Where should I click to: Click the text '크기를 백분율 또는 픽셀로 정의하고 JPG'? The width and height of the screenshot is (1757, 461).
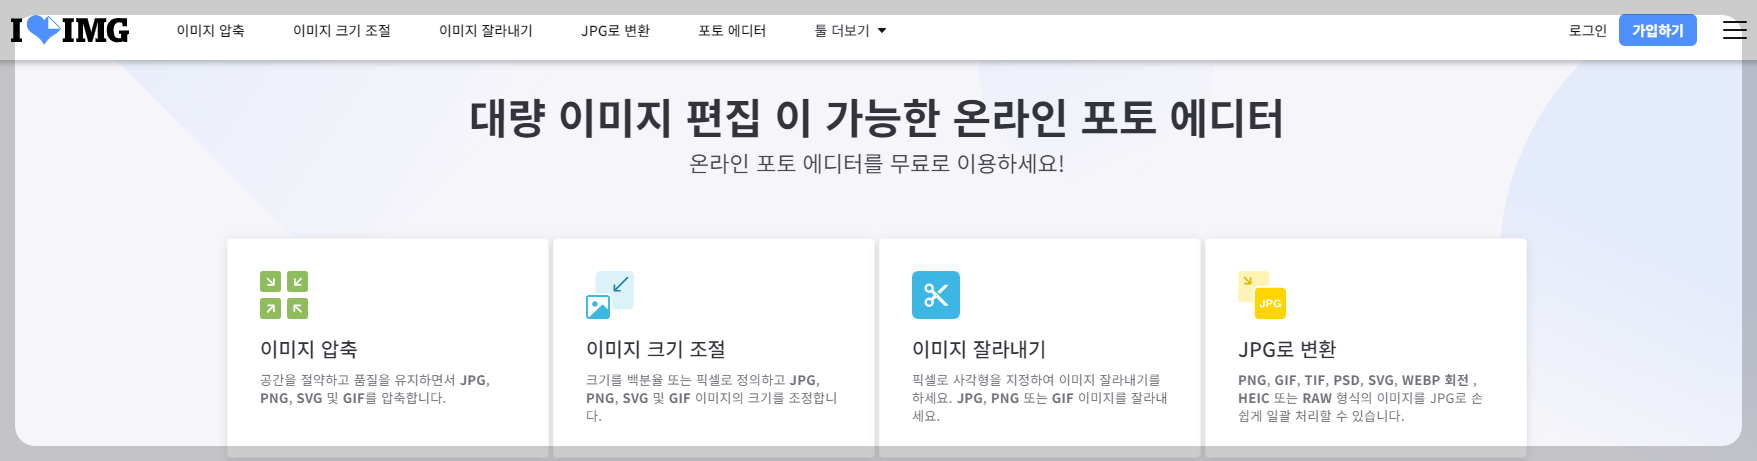[702, 380]
